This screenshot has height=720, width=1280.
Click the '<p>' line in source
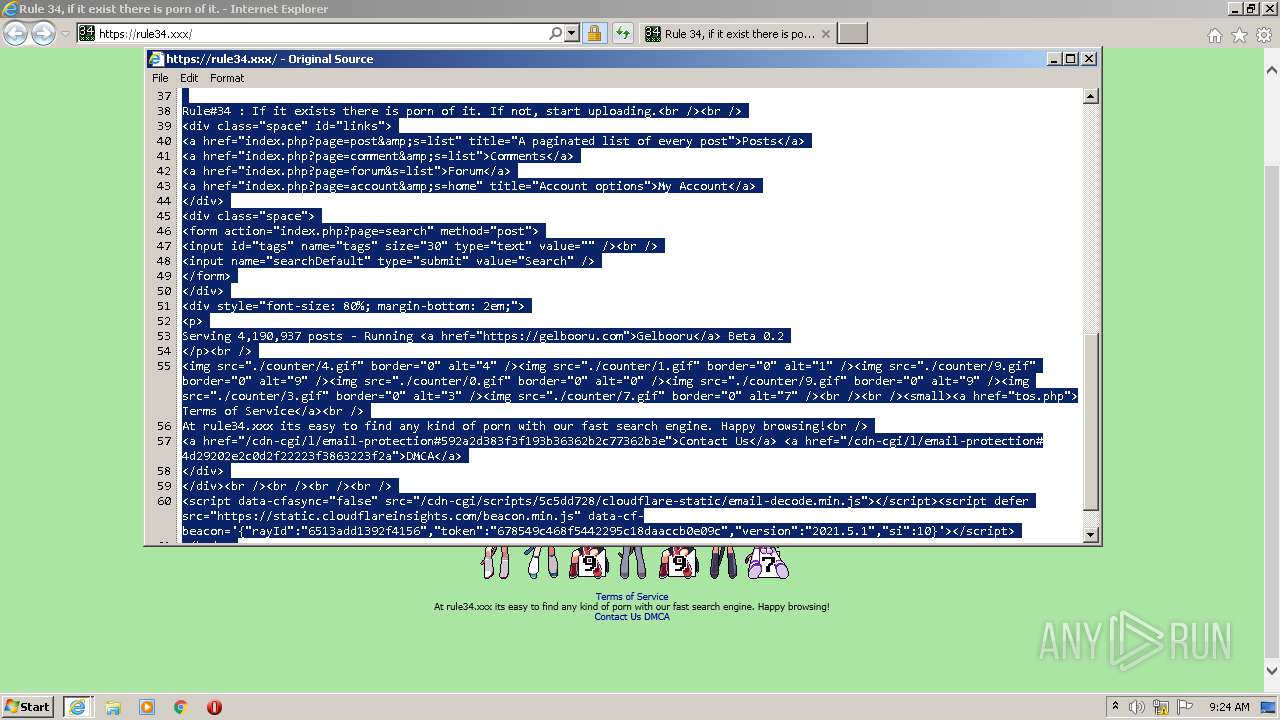192,321
